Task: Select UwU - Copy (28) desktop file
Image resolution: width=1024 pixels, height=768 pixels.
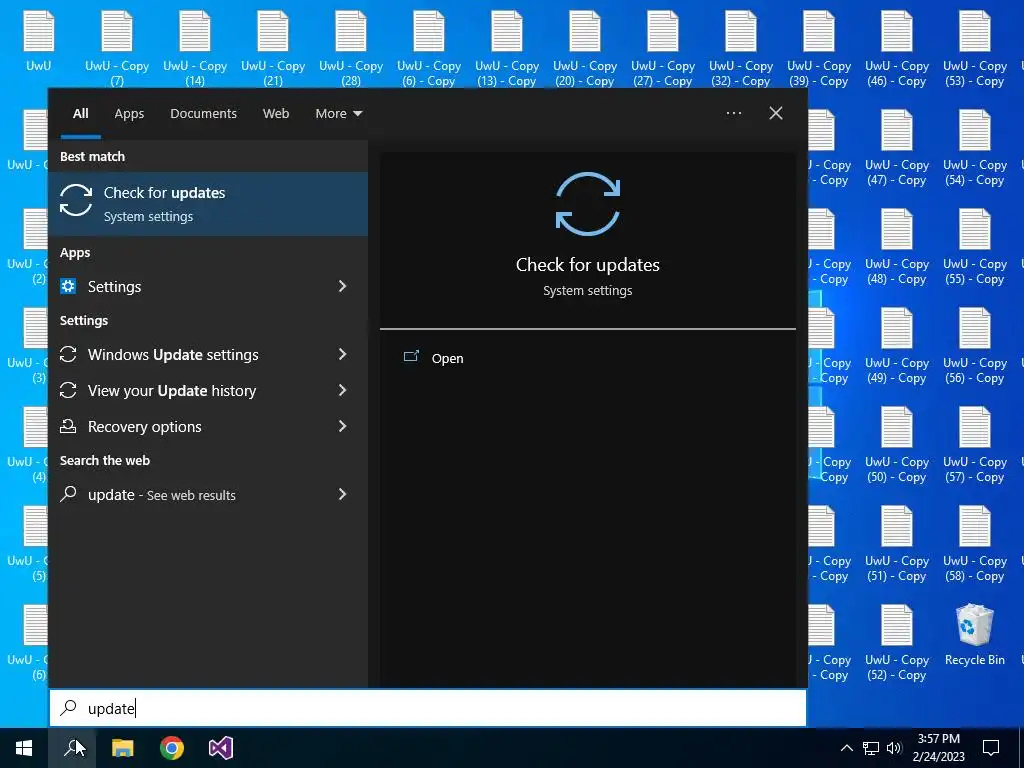Action: tap(351, 47)
